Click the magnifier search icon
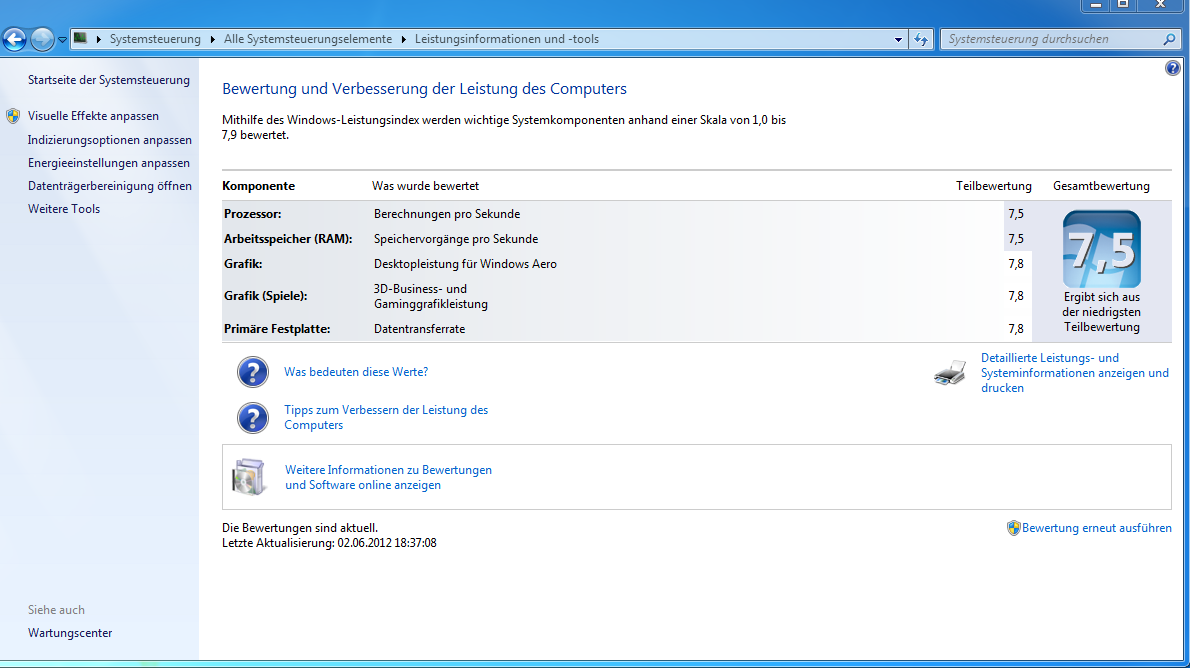This screenshot has width=1190, height=668. pos(1170,39)
